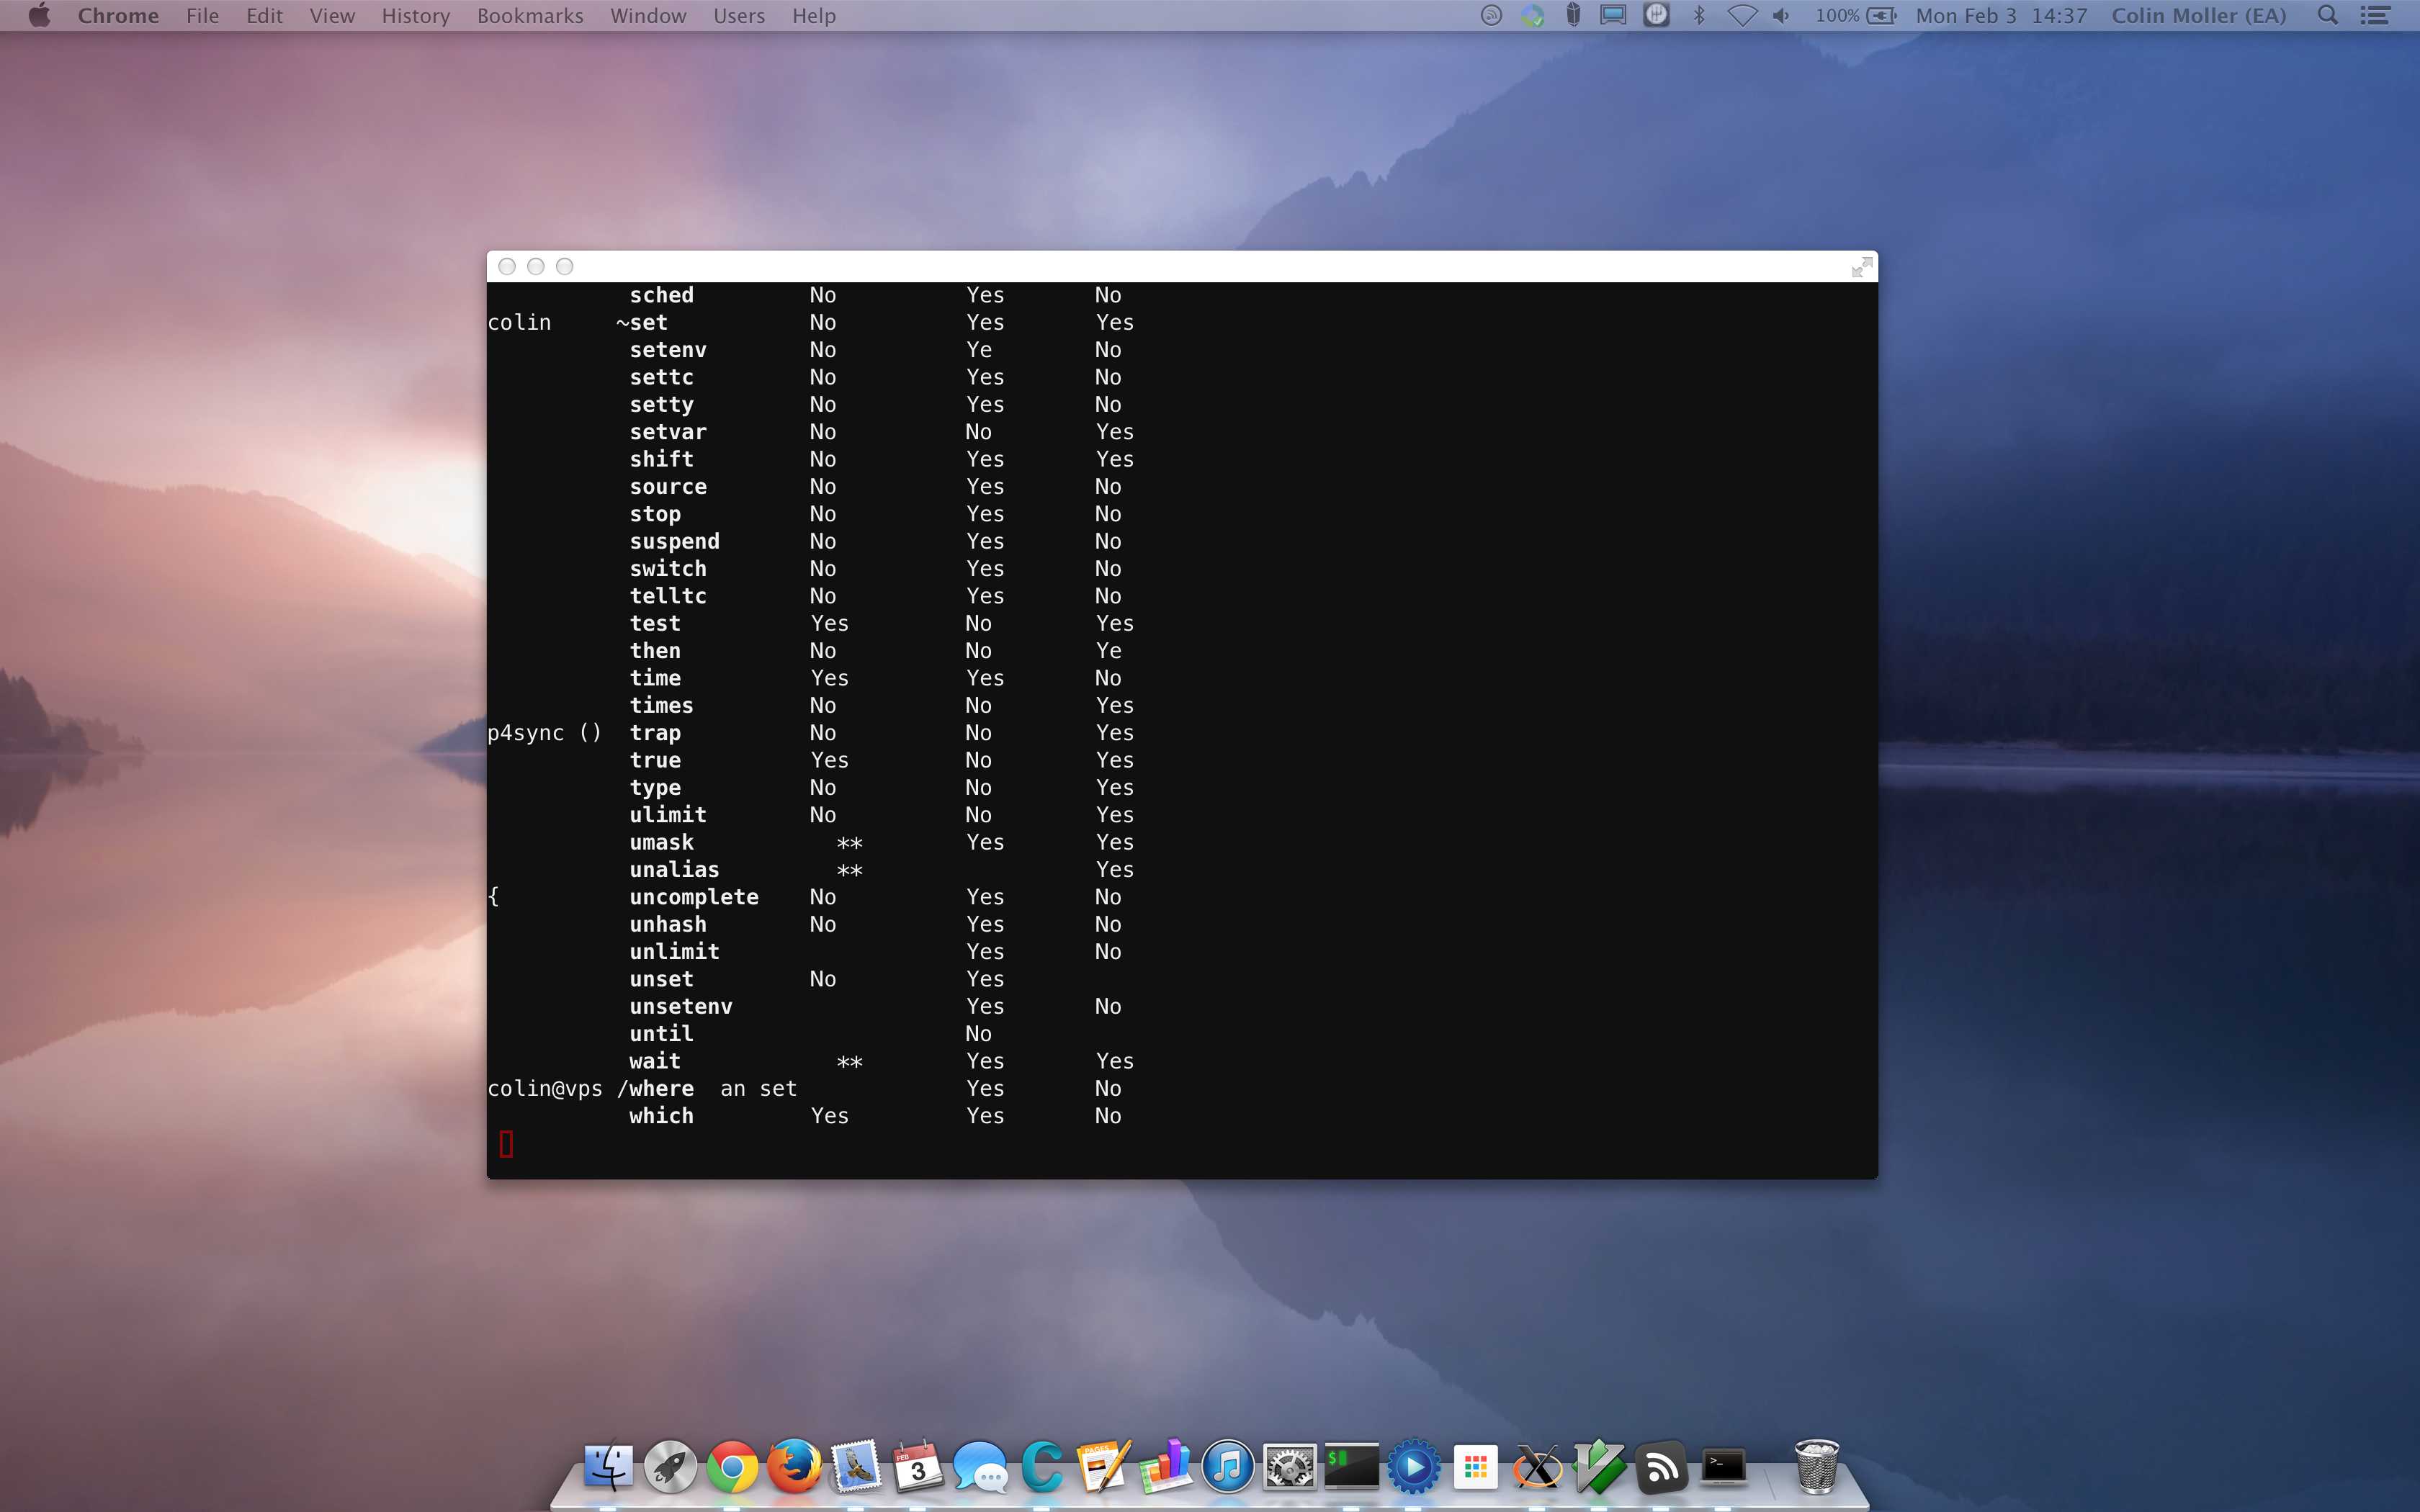Close the terminal window
Viewport: 2420px width, 1512px height.
point(507,266)
